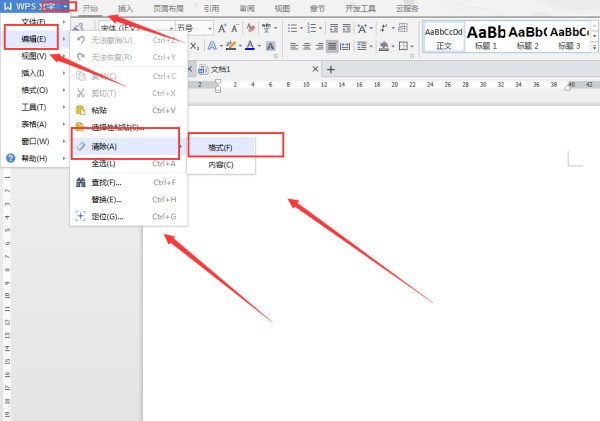The image size is (600, 421).
Task: Click the Paste clipboard icon in Edit menu
Action: pyautogui.click(x=81, y=110)
